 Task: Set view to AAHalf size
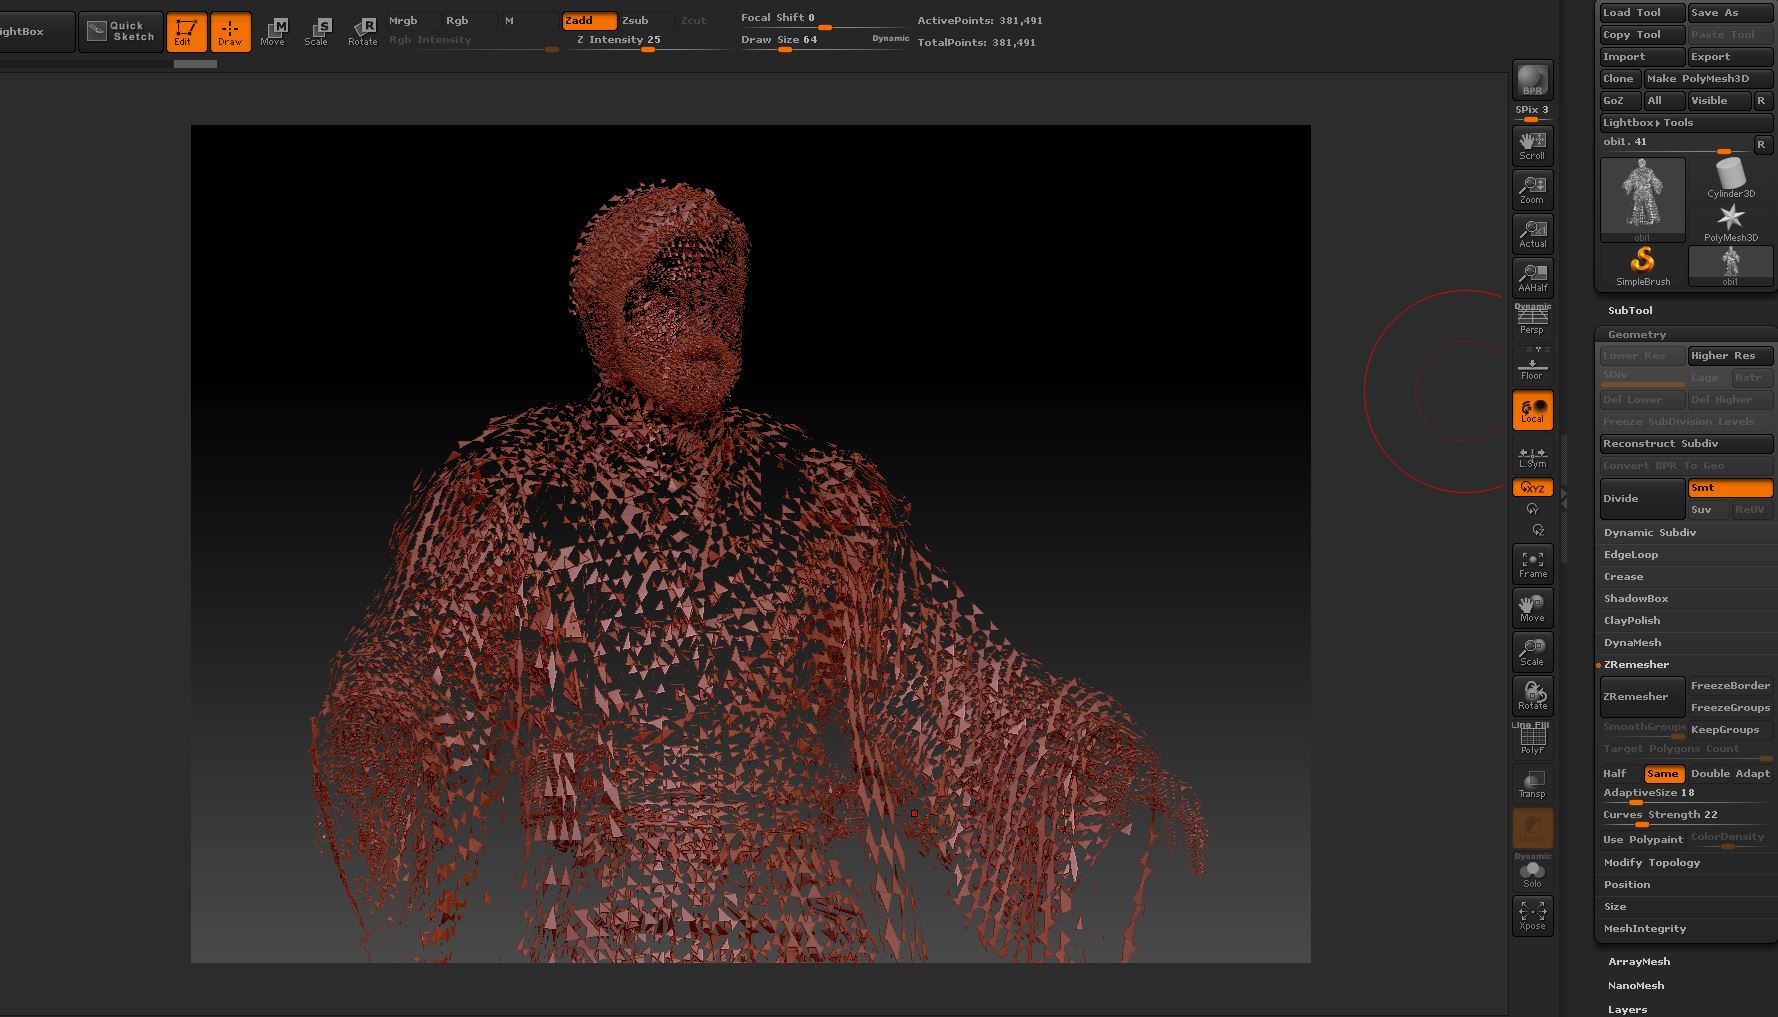click(1532, 277)
